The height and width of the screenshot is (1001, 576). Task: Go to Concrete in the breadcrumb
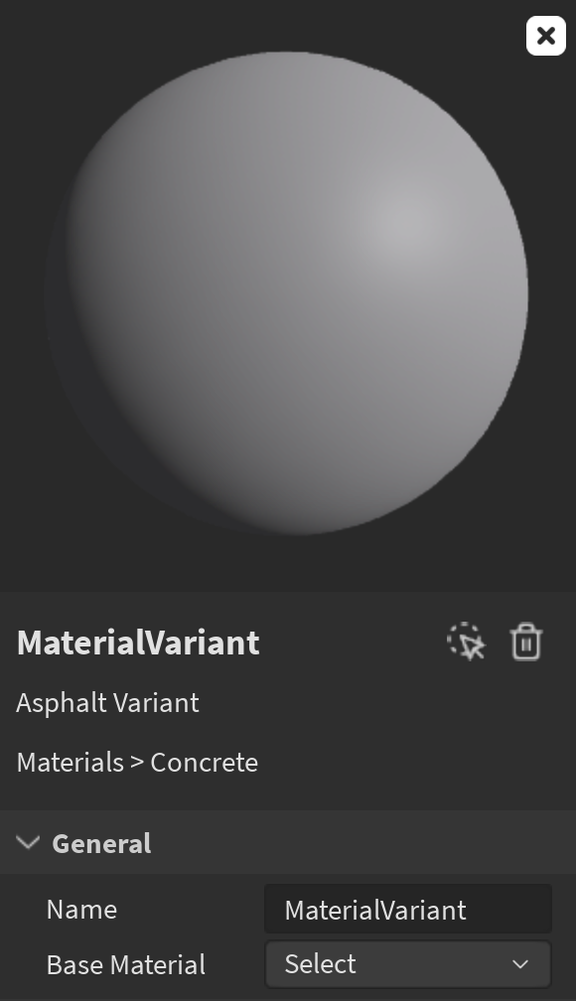coord(204,762)
